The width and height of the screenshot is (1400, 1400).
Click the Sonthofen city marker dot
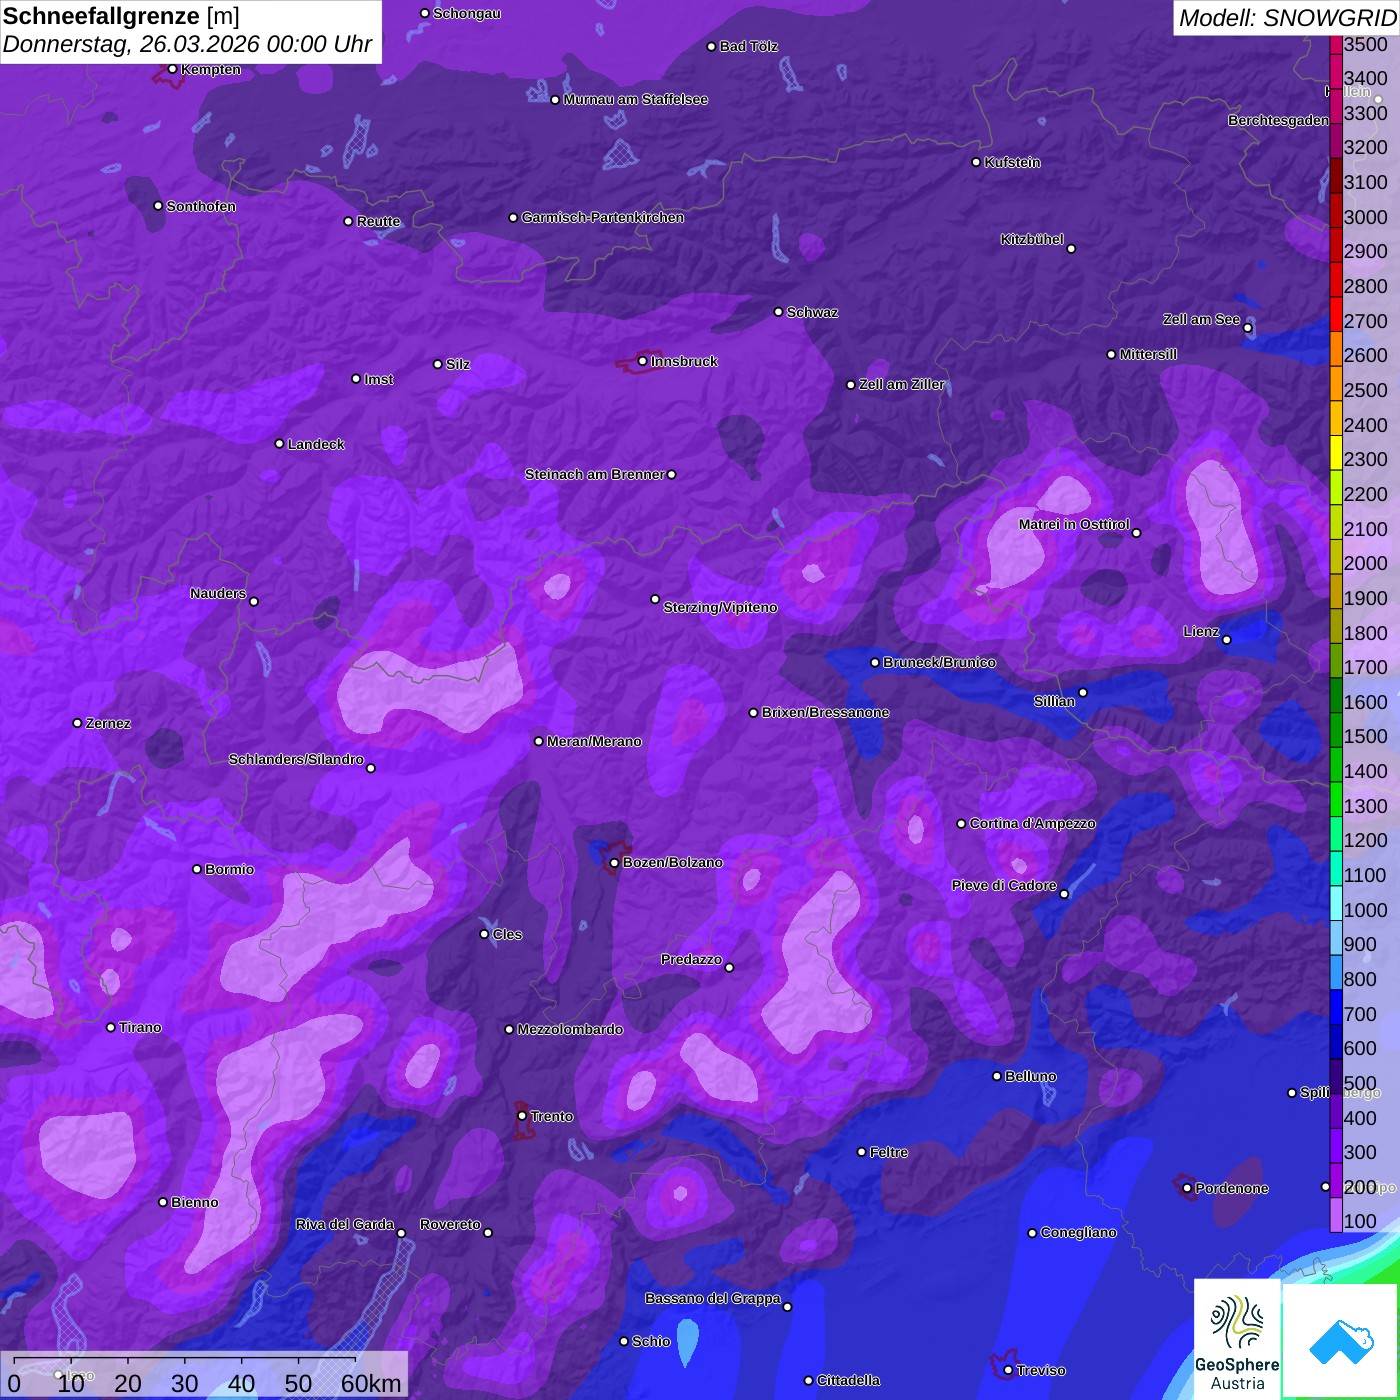(x=158, y=206)
